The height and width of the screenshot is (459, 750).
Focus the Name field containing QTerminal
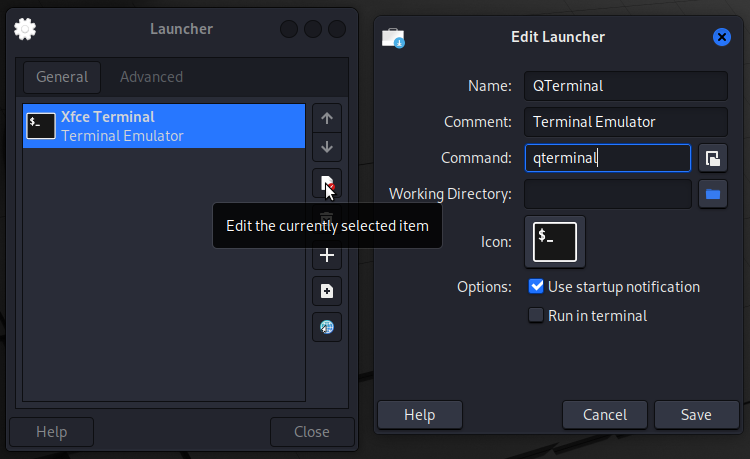pos(626,86)
